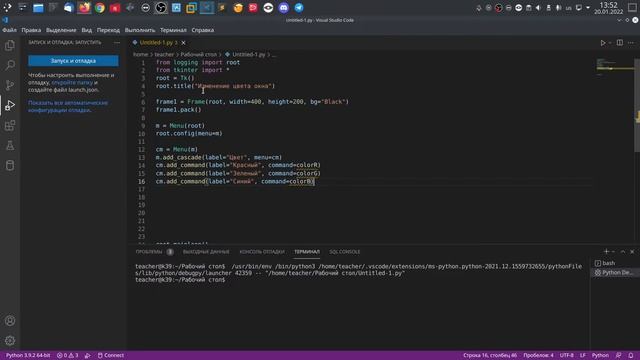640x360 pixels.
Task: Change the UTF-8 encoding in status bar
Action: tap(567, 356)
